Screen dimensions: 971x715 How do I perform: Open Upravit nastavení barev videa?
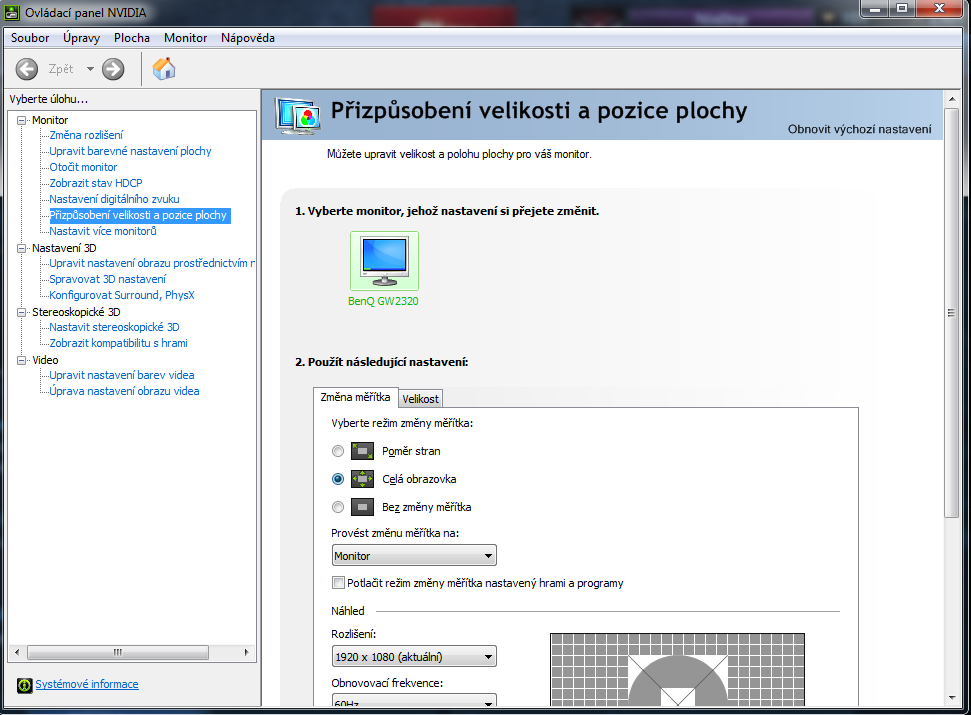122,375
